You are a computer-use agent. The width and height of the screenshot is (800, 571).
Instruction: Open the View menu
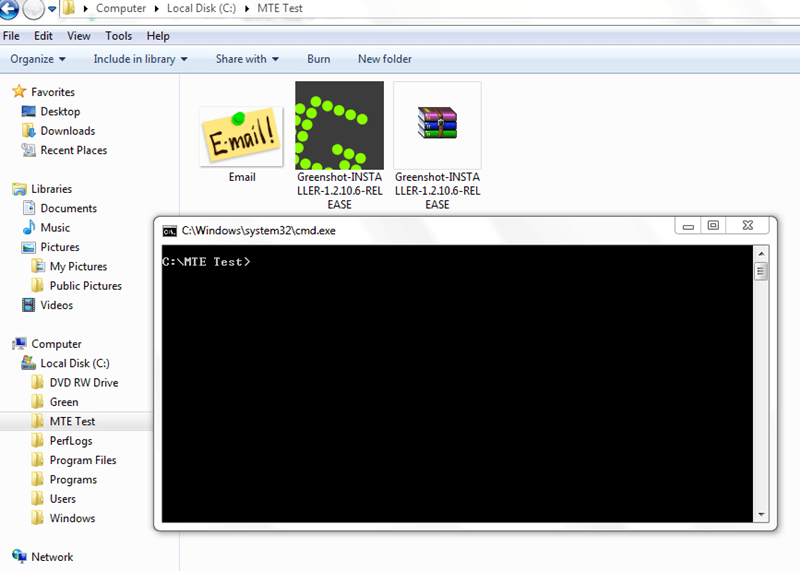click(x=79, y=36)
